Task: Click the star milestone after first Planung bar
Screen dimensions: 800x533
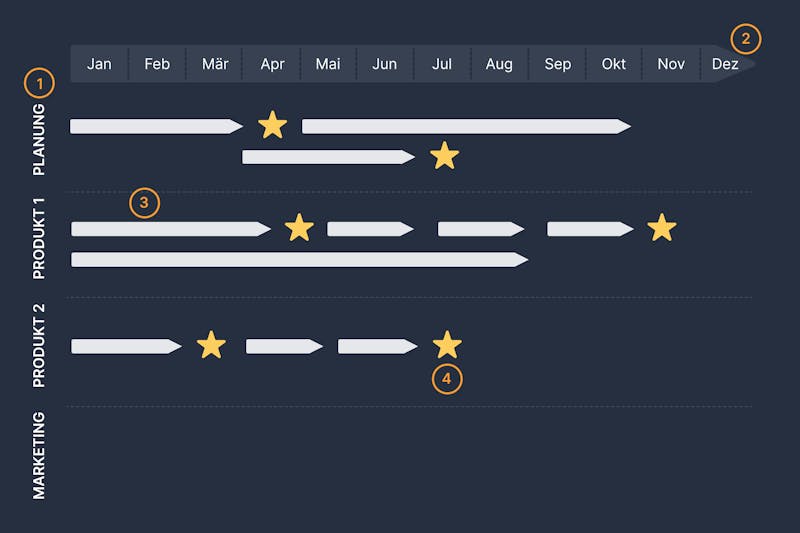Action: pos(272,125)
